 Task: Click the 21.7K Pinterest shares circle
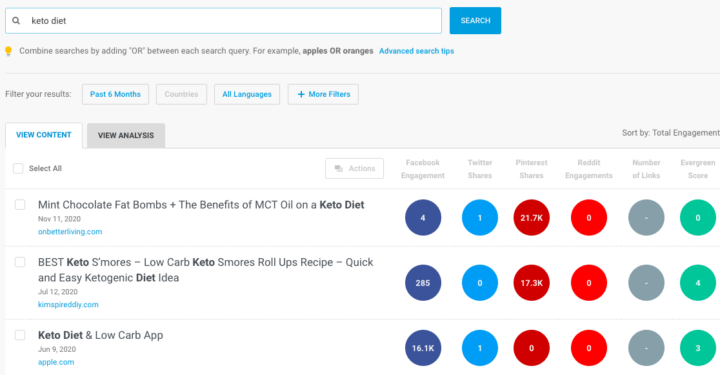tap(531, 218)
